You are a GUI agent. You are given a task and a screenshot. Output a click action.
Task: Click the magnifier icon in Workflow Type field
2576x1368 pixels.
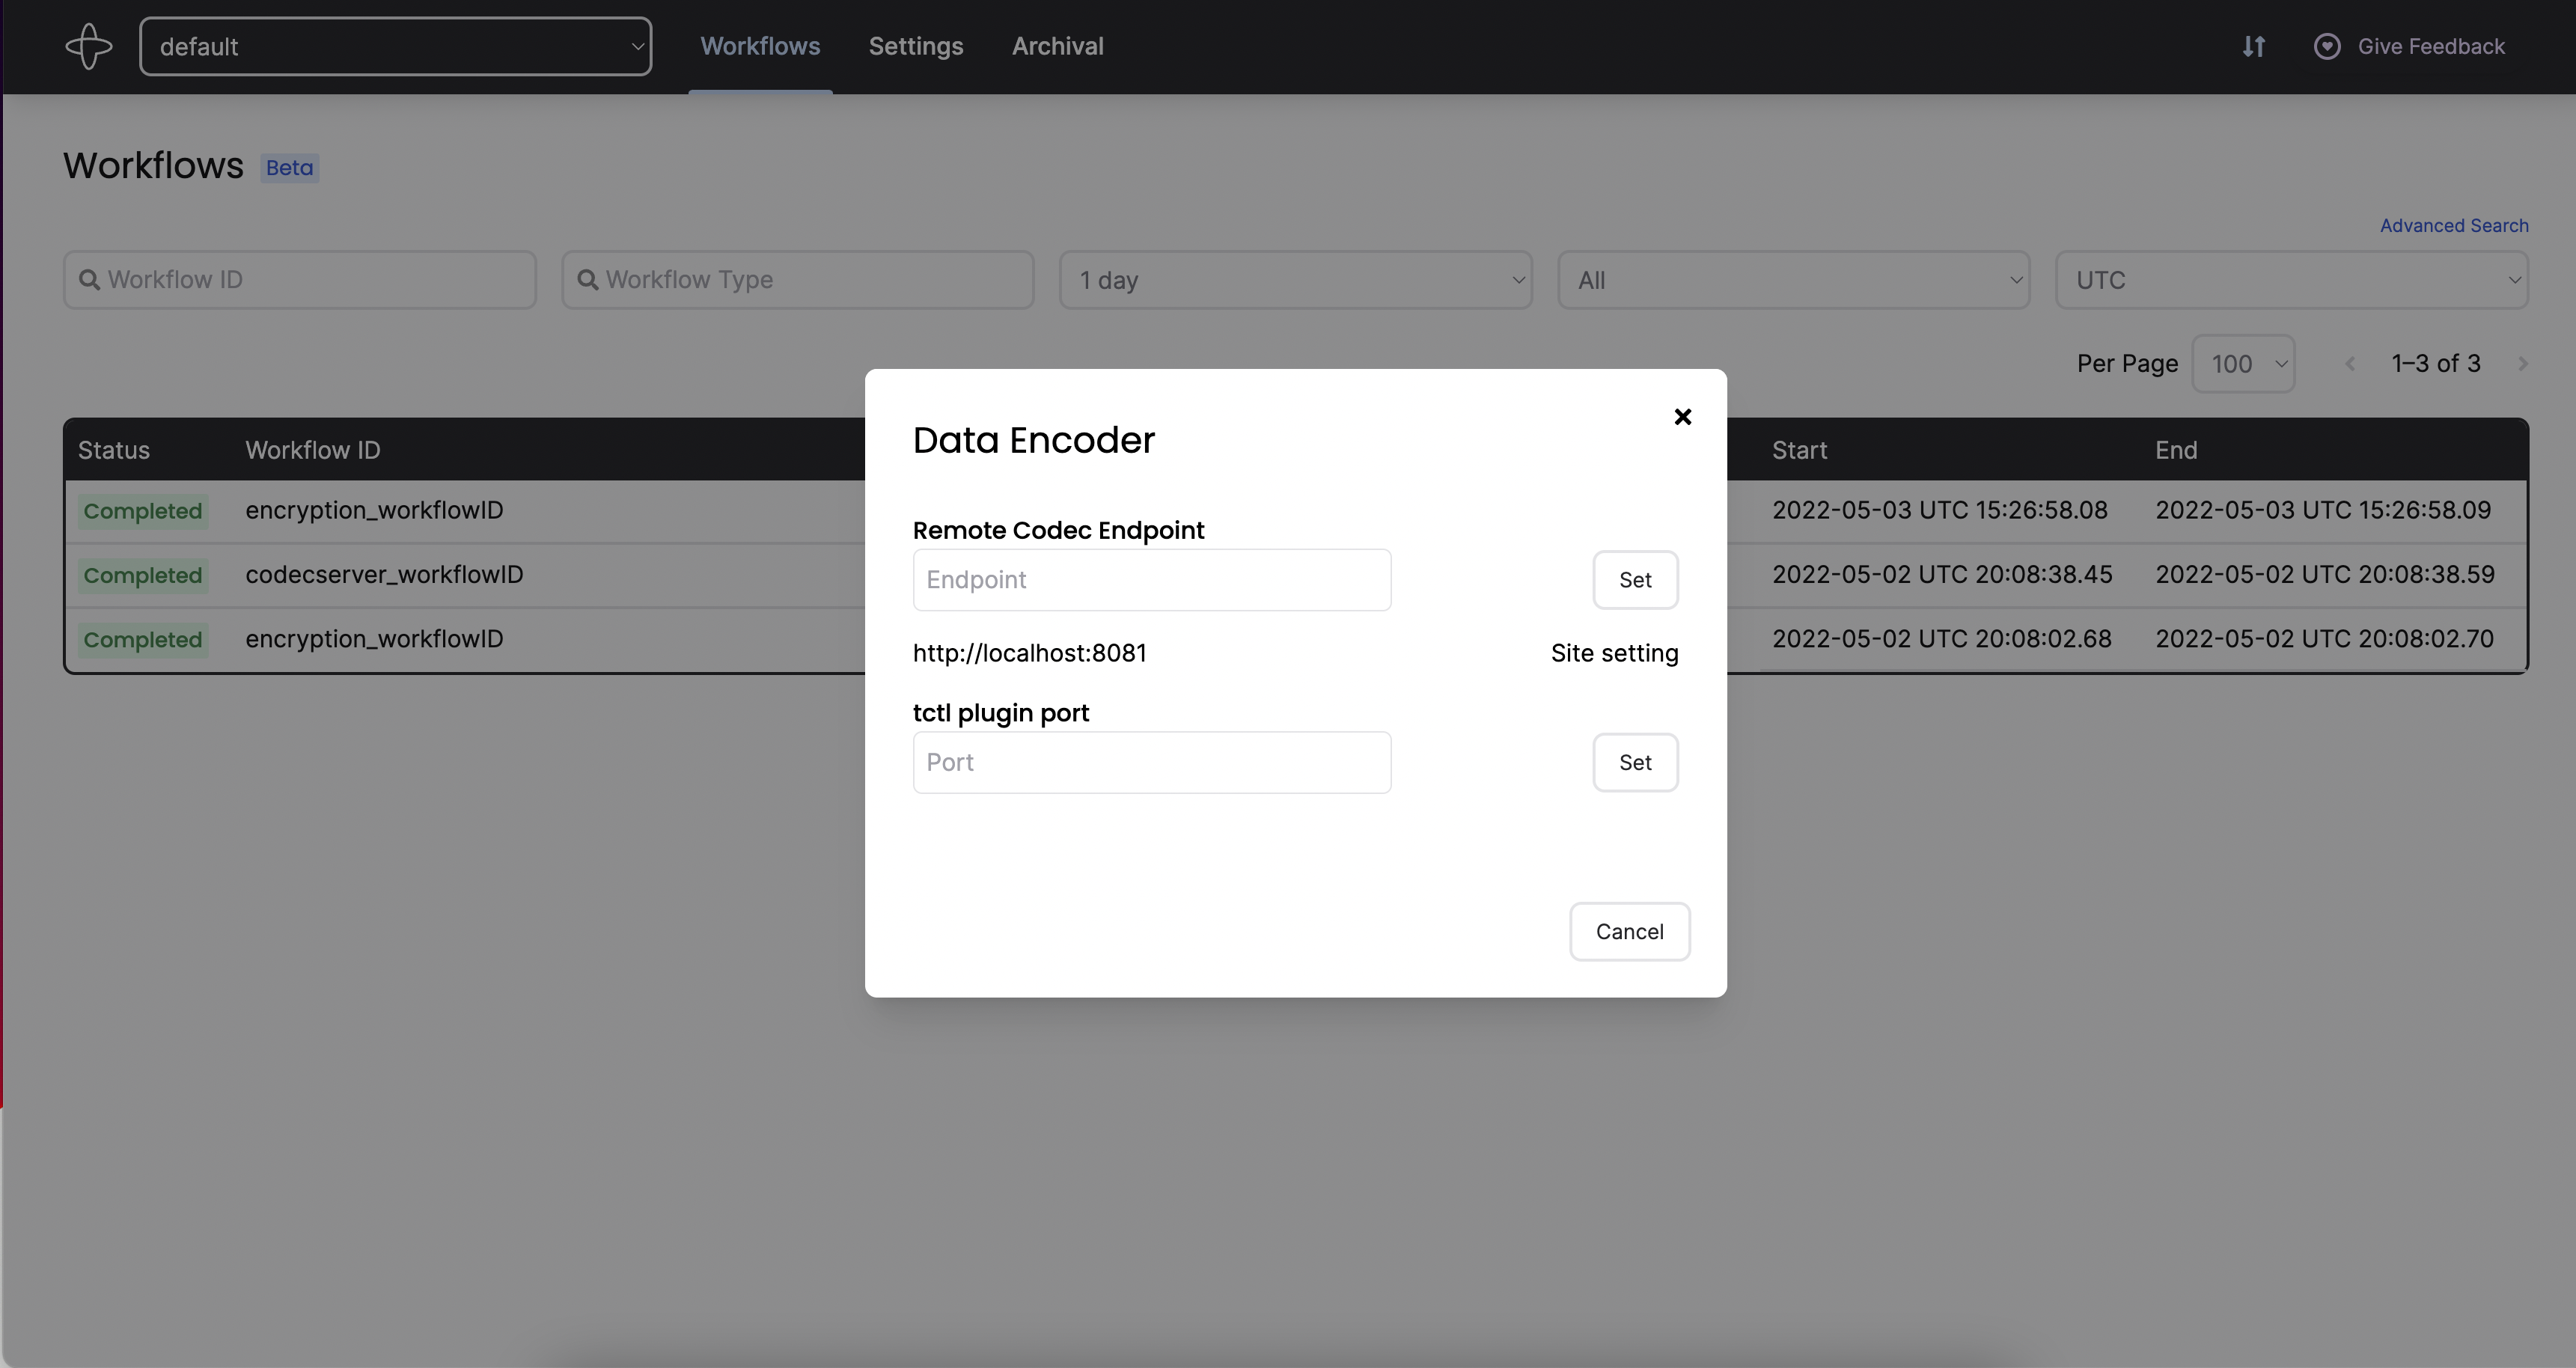click(x=590, y=280)
